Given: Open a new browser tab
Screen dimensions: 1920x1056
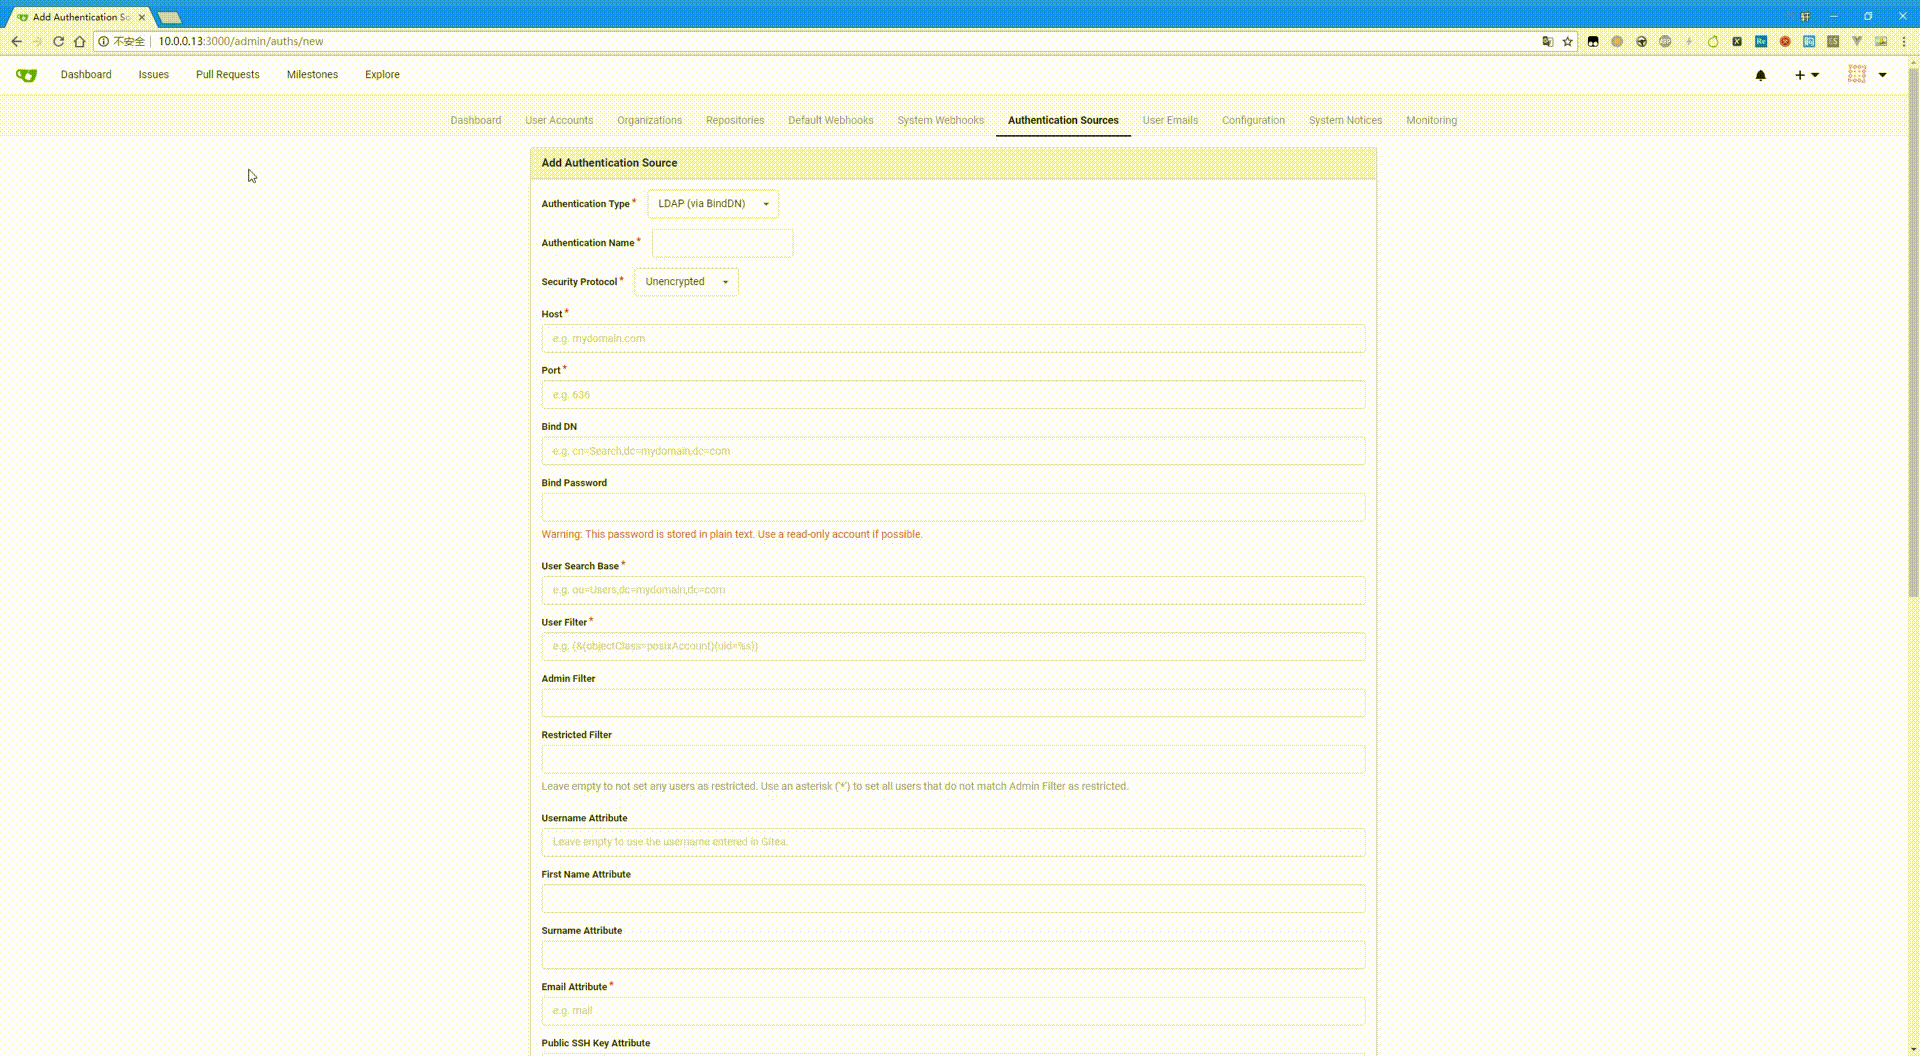Looking at the screenshot, I should coord(169,17).
